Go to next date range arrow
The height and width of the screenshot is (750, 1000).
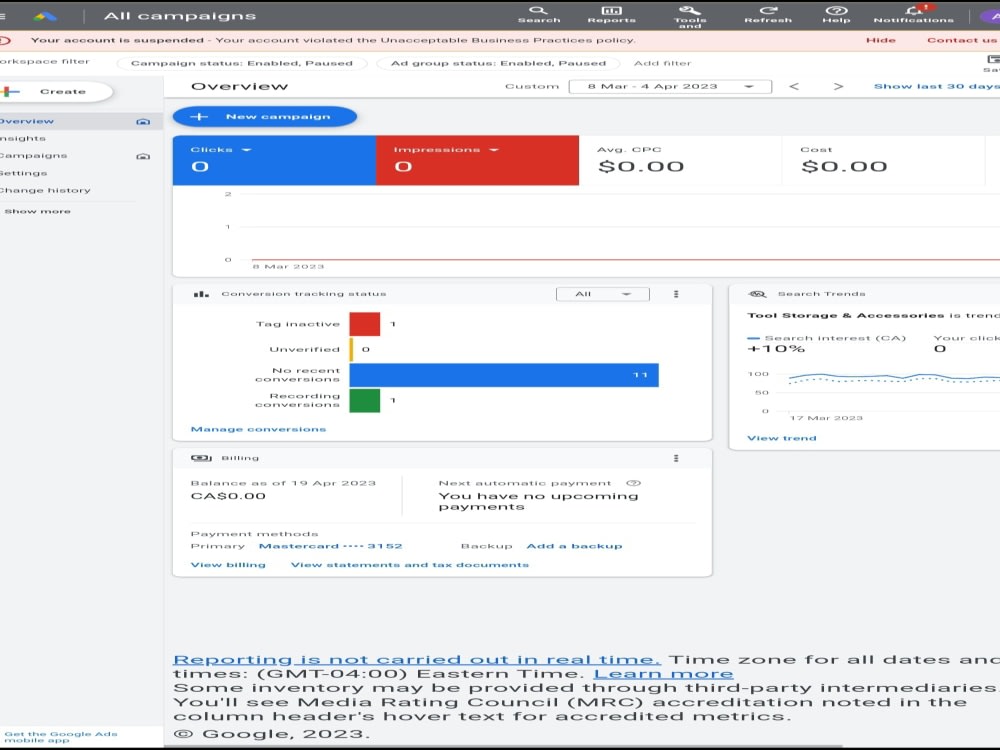coord(838,86)
